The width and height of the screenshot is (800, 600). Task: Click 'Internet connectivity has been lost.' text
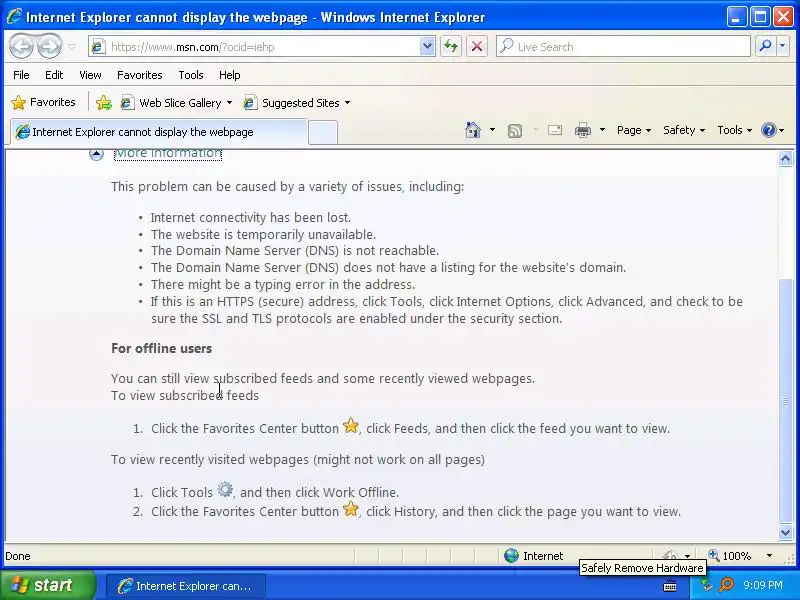click(251, 217)
